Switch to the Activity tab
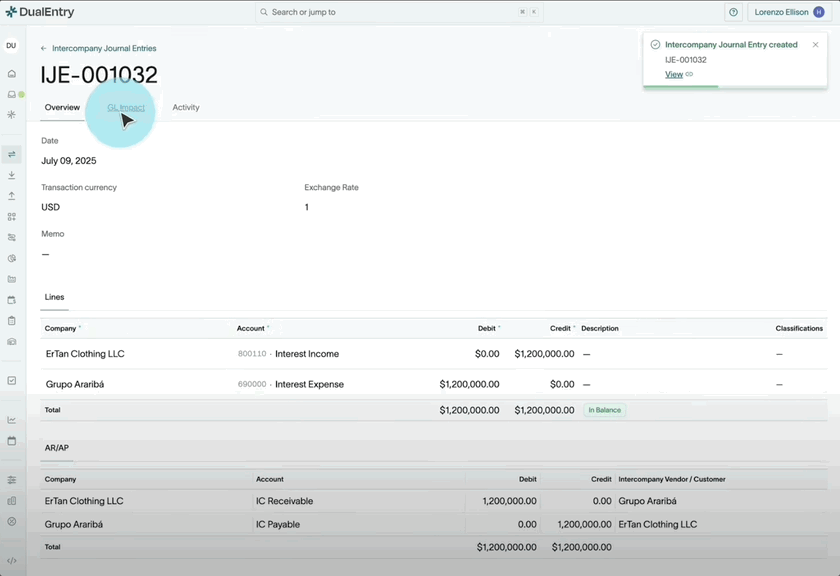The image size is (840, 576). (x=186, y=107)
